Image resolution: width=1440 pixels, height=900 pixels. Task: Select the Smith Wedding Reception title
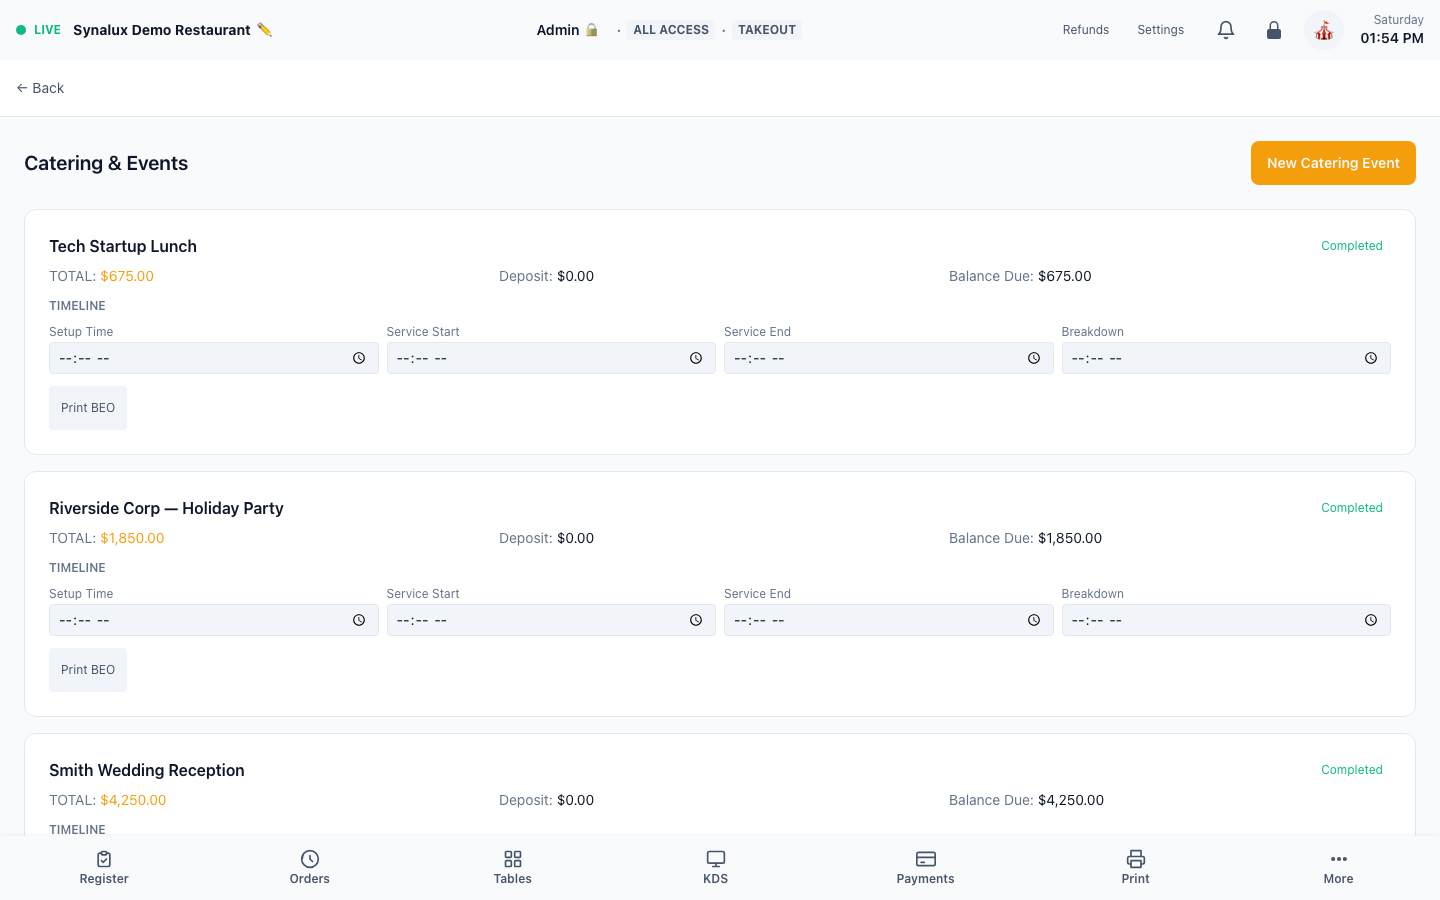tap(147, 770)
